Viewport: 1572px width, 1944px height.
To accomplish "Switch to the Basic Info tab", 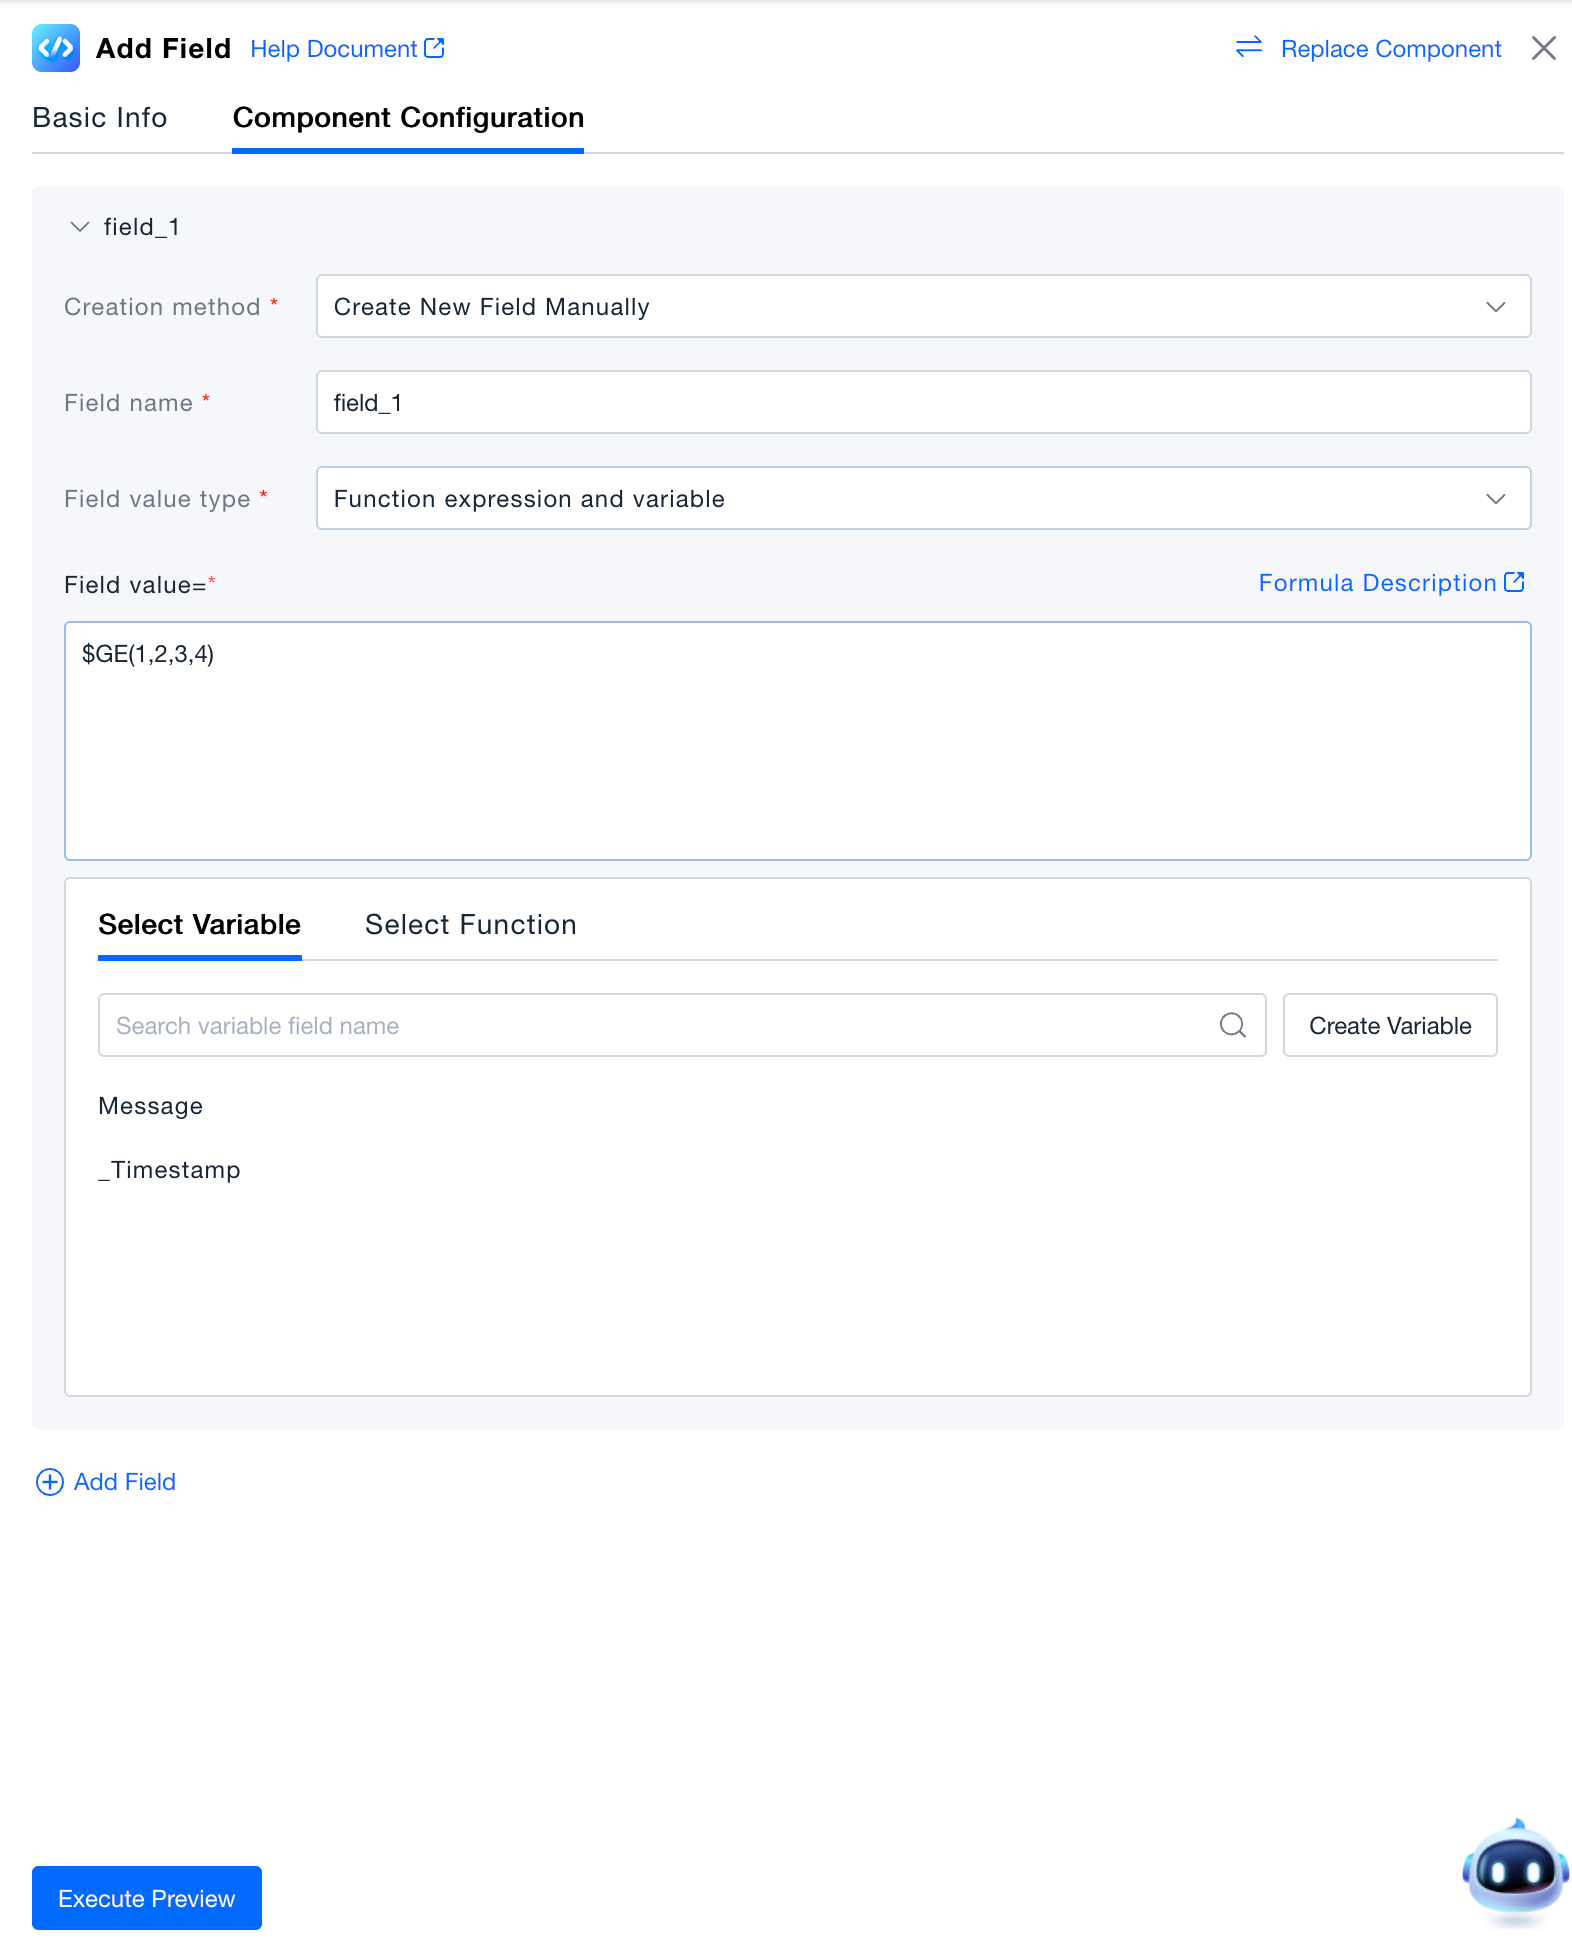I will pos(100,118).
